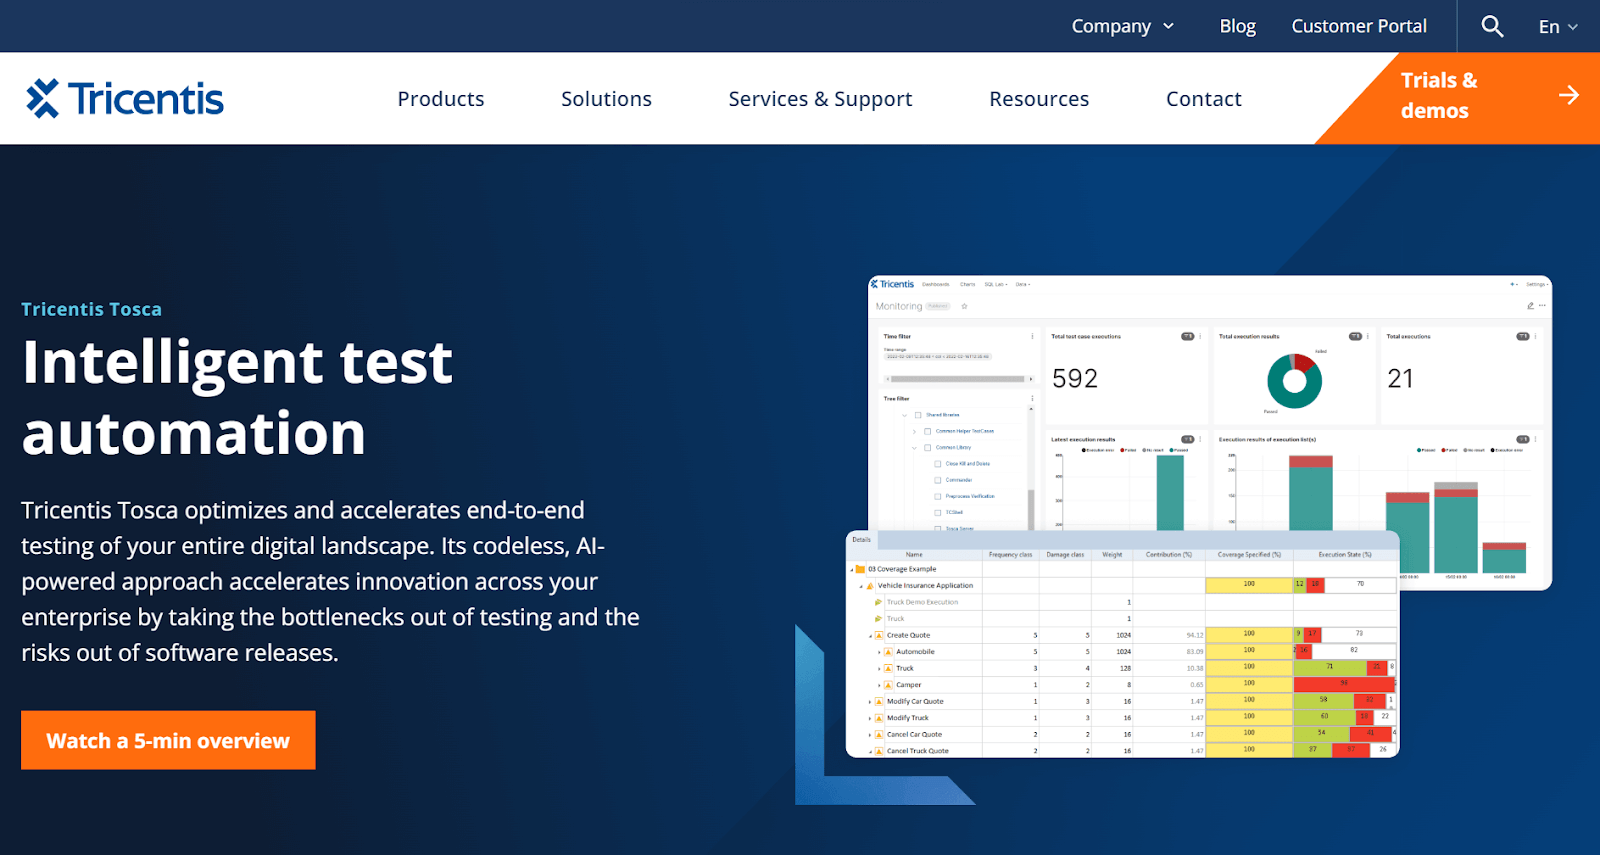Open the Blog link
The height and width of the screenshot is (855, 1600).
(1237, 26)
